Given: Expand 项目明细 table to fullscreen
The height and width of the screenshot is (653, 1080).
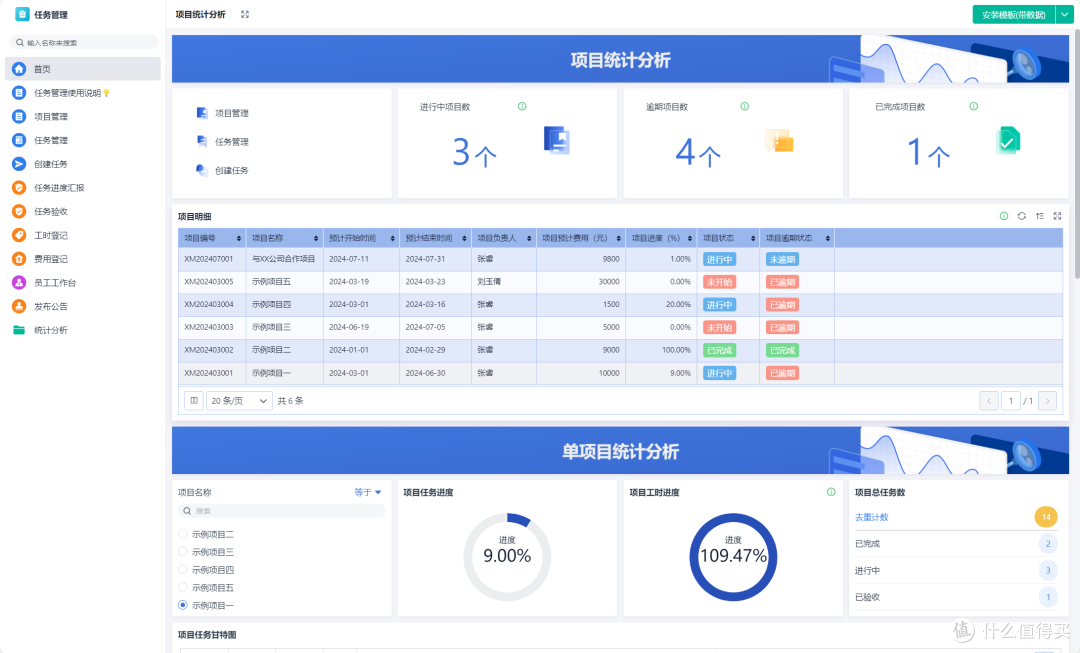Looking at the screenshot, I should [1057, 216].
